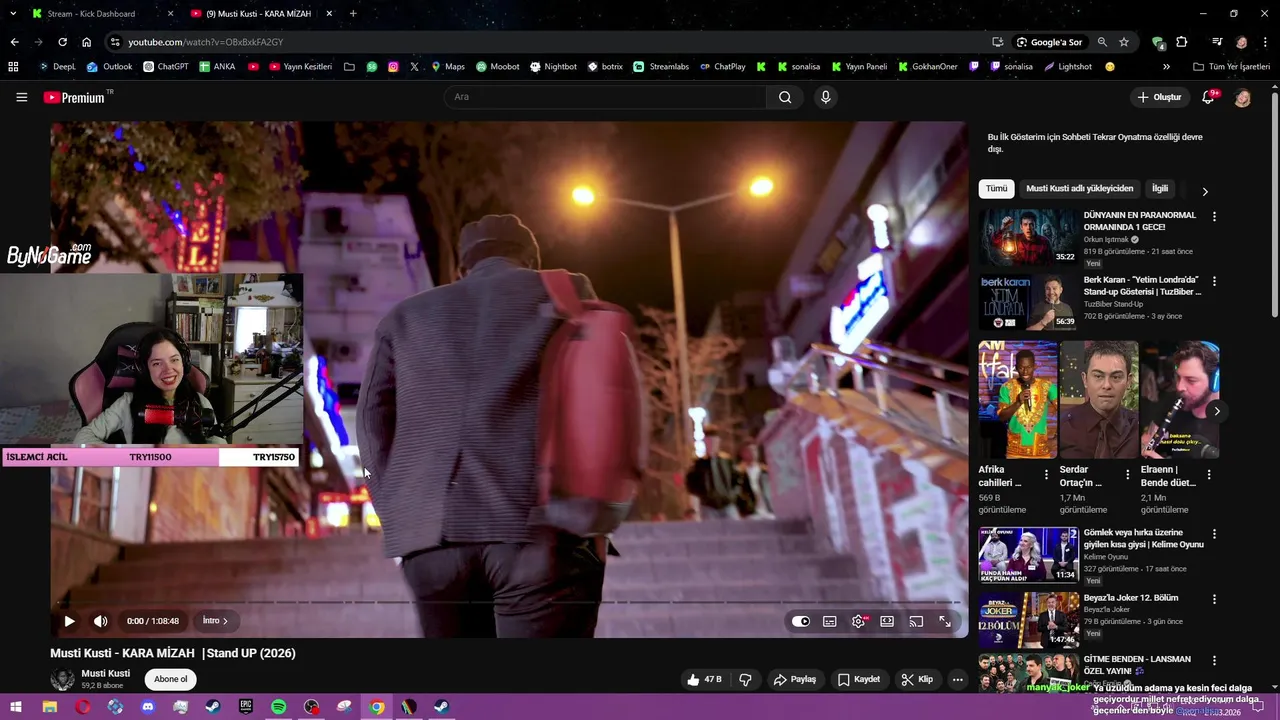Bookmark this page with the star icon
This screenshot has width=1280, height=720.
[x=1124, y=42]
